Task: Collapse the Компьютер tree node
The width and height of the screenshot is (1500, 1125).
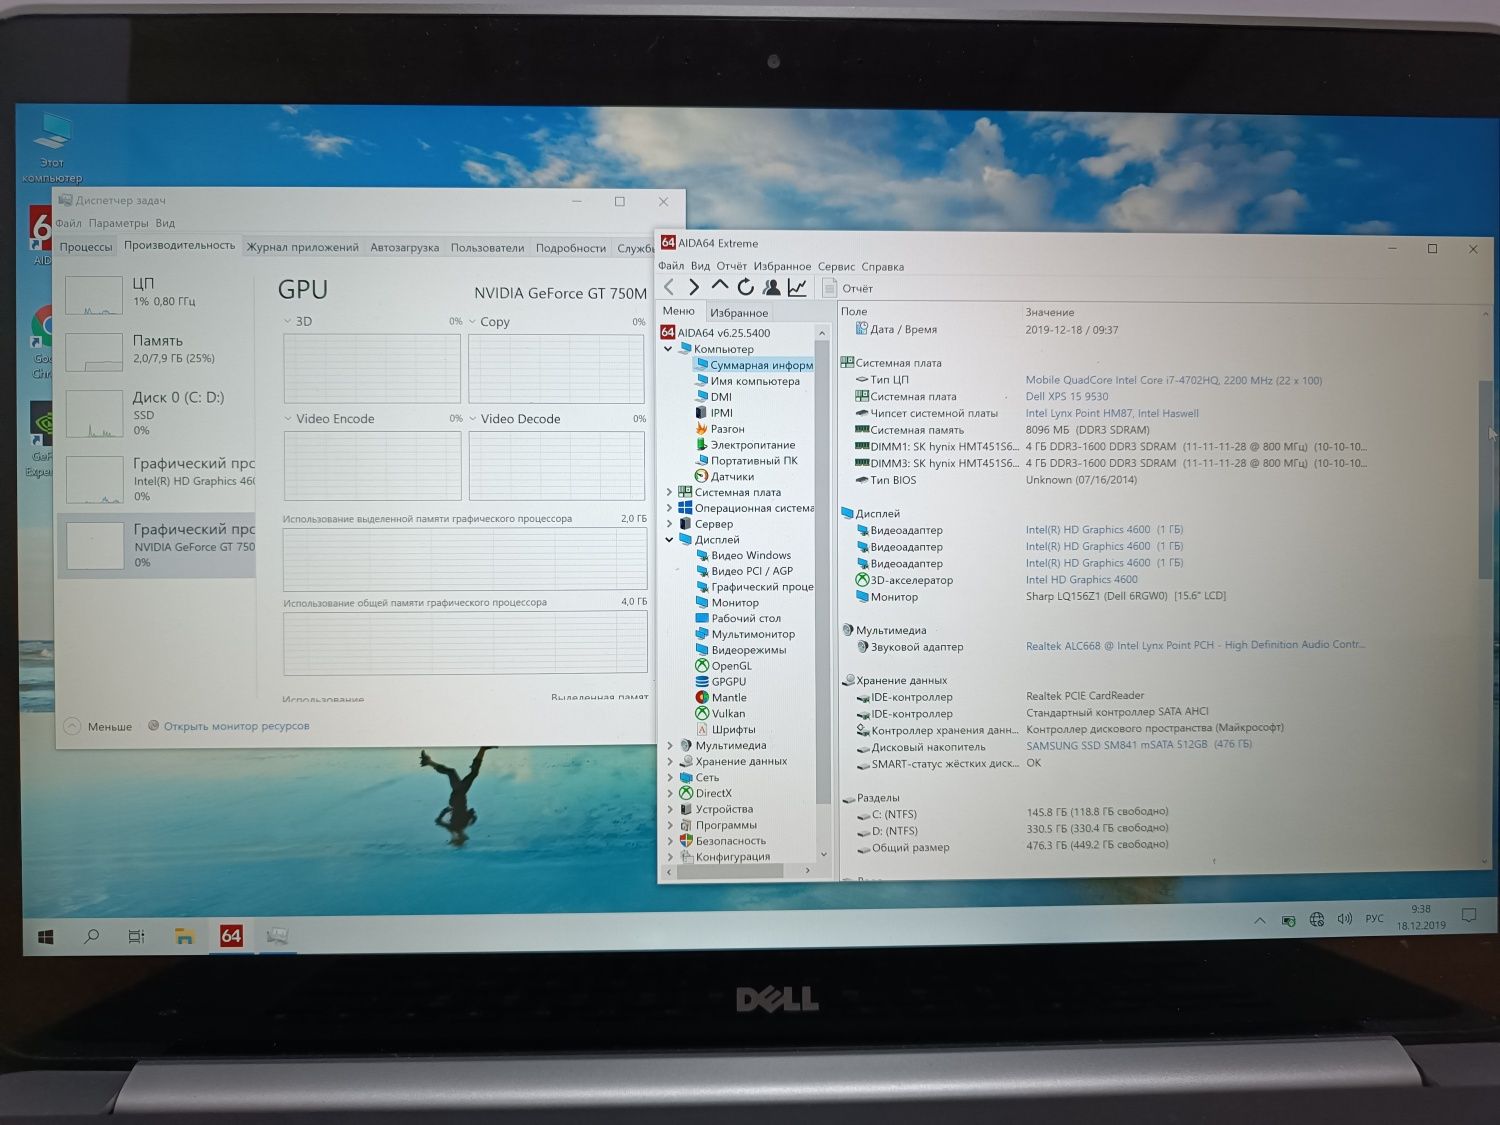Action: pyautogui.click(x=669, y=349)
